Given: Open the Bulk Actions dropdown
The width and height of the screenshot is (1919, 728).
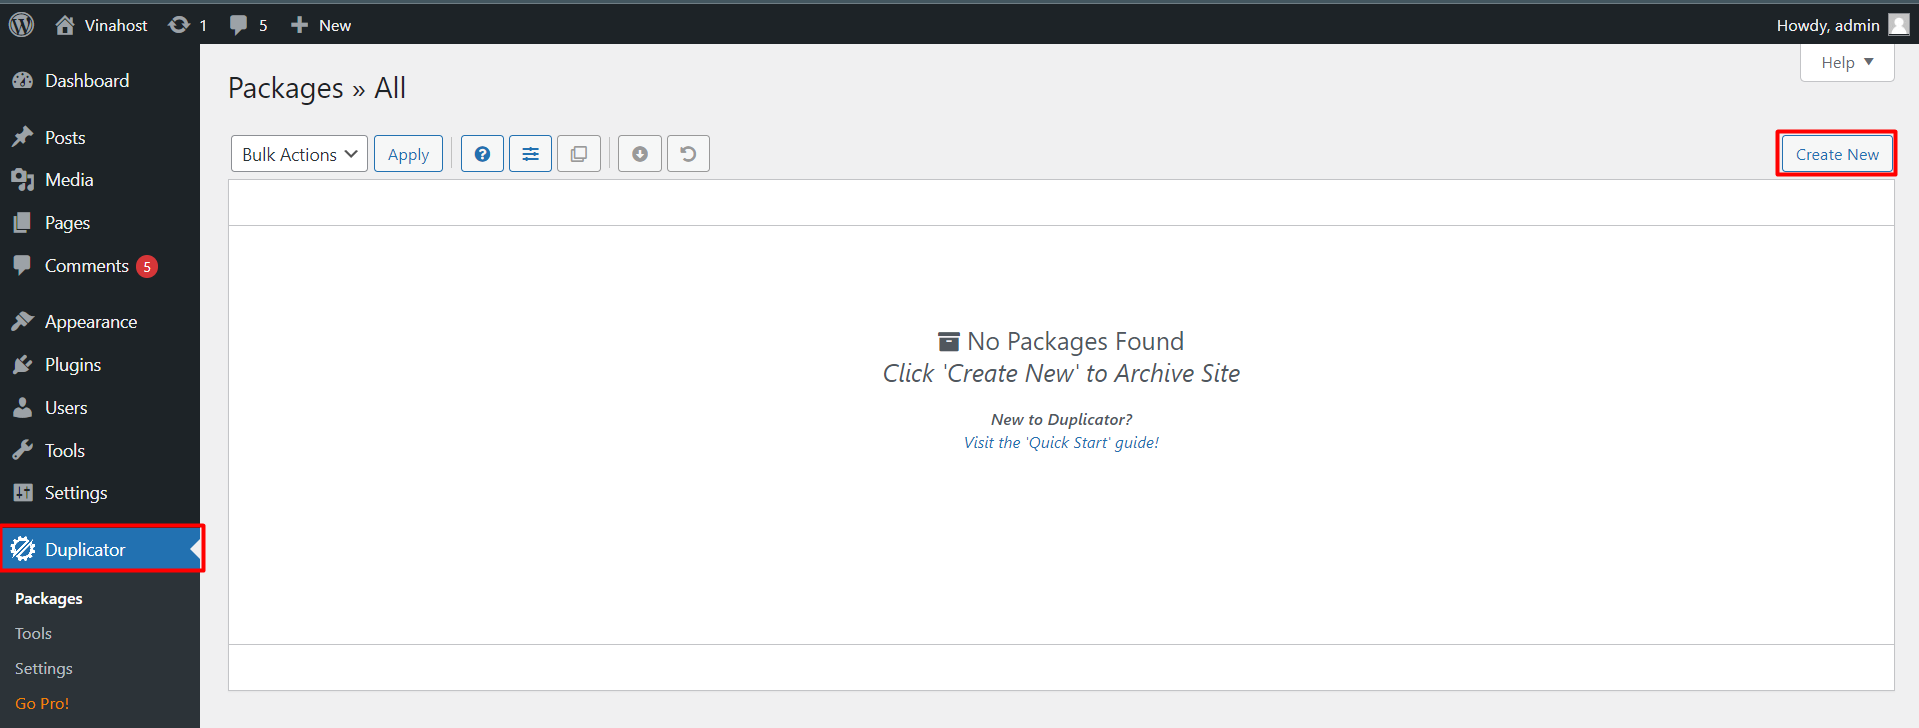Looking at the screenshot, I should [299, 154].
